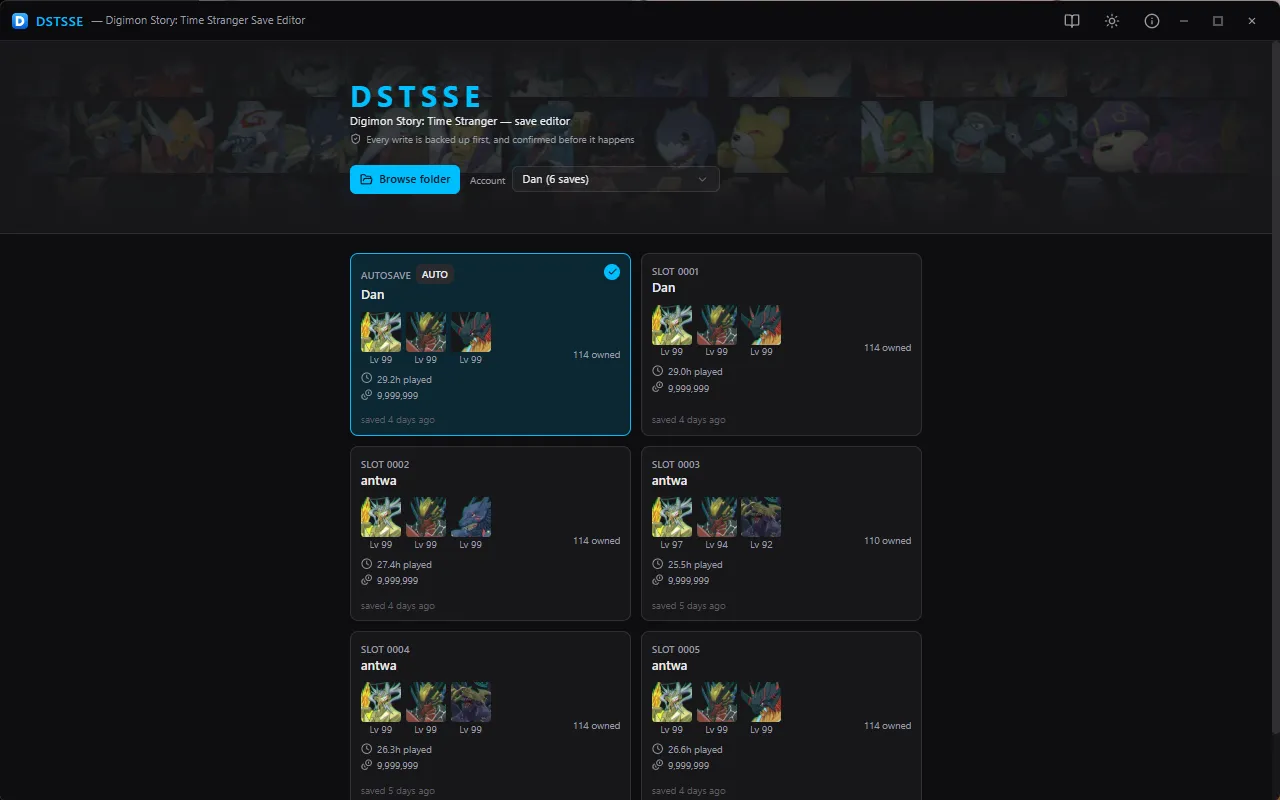Click player name Dan in SLOT 0001
Viewport: 1280px width, 800px height.
click(664, 288)
